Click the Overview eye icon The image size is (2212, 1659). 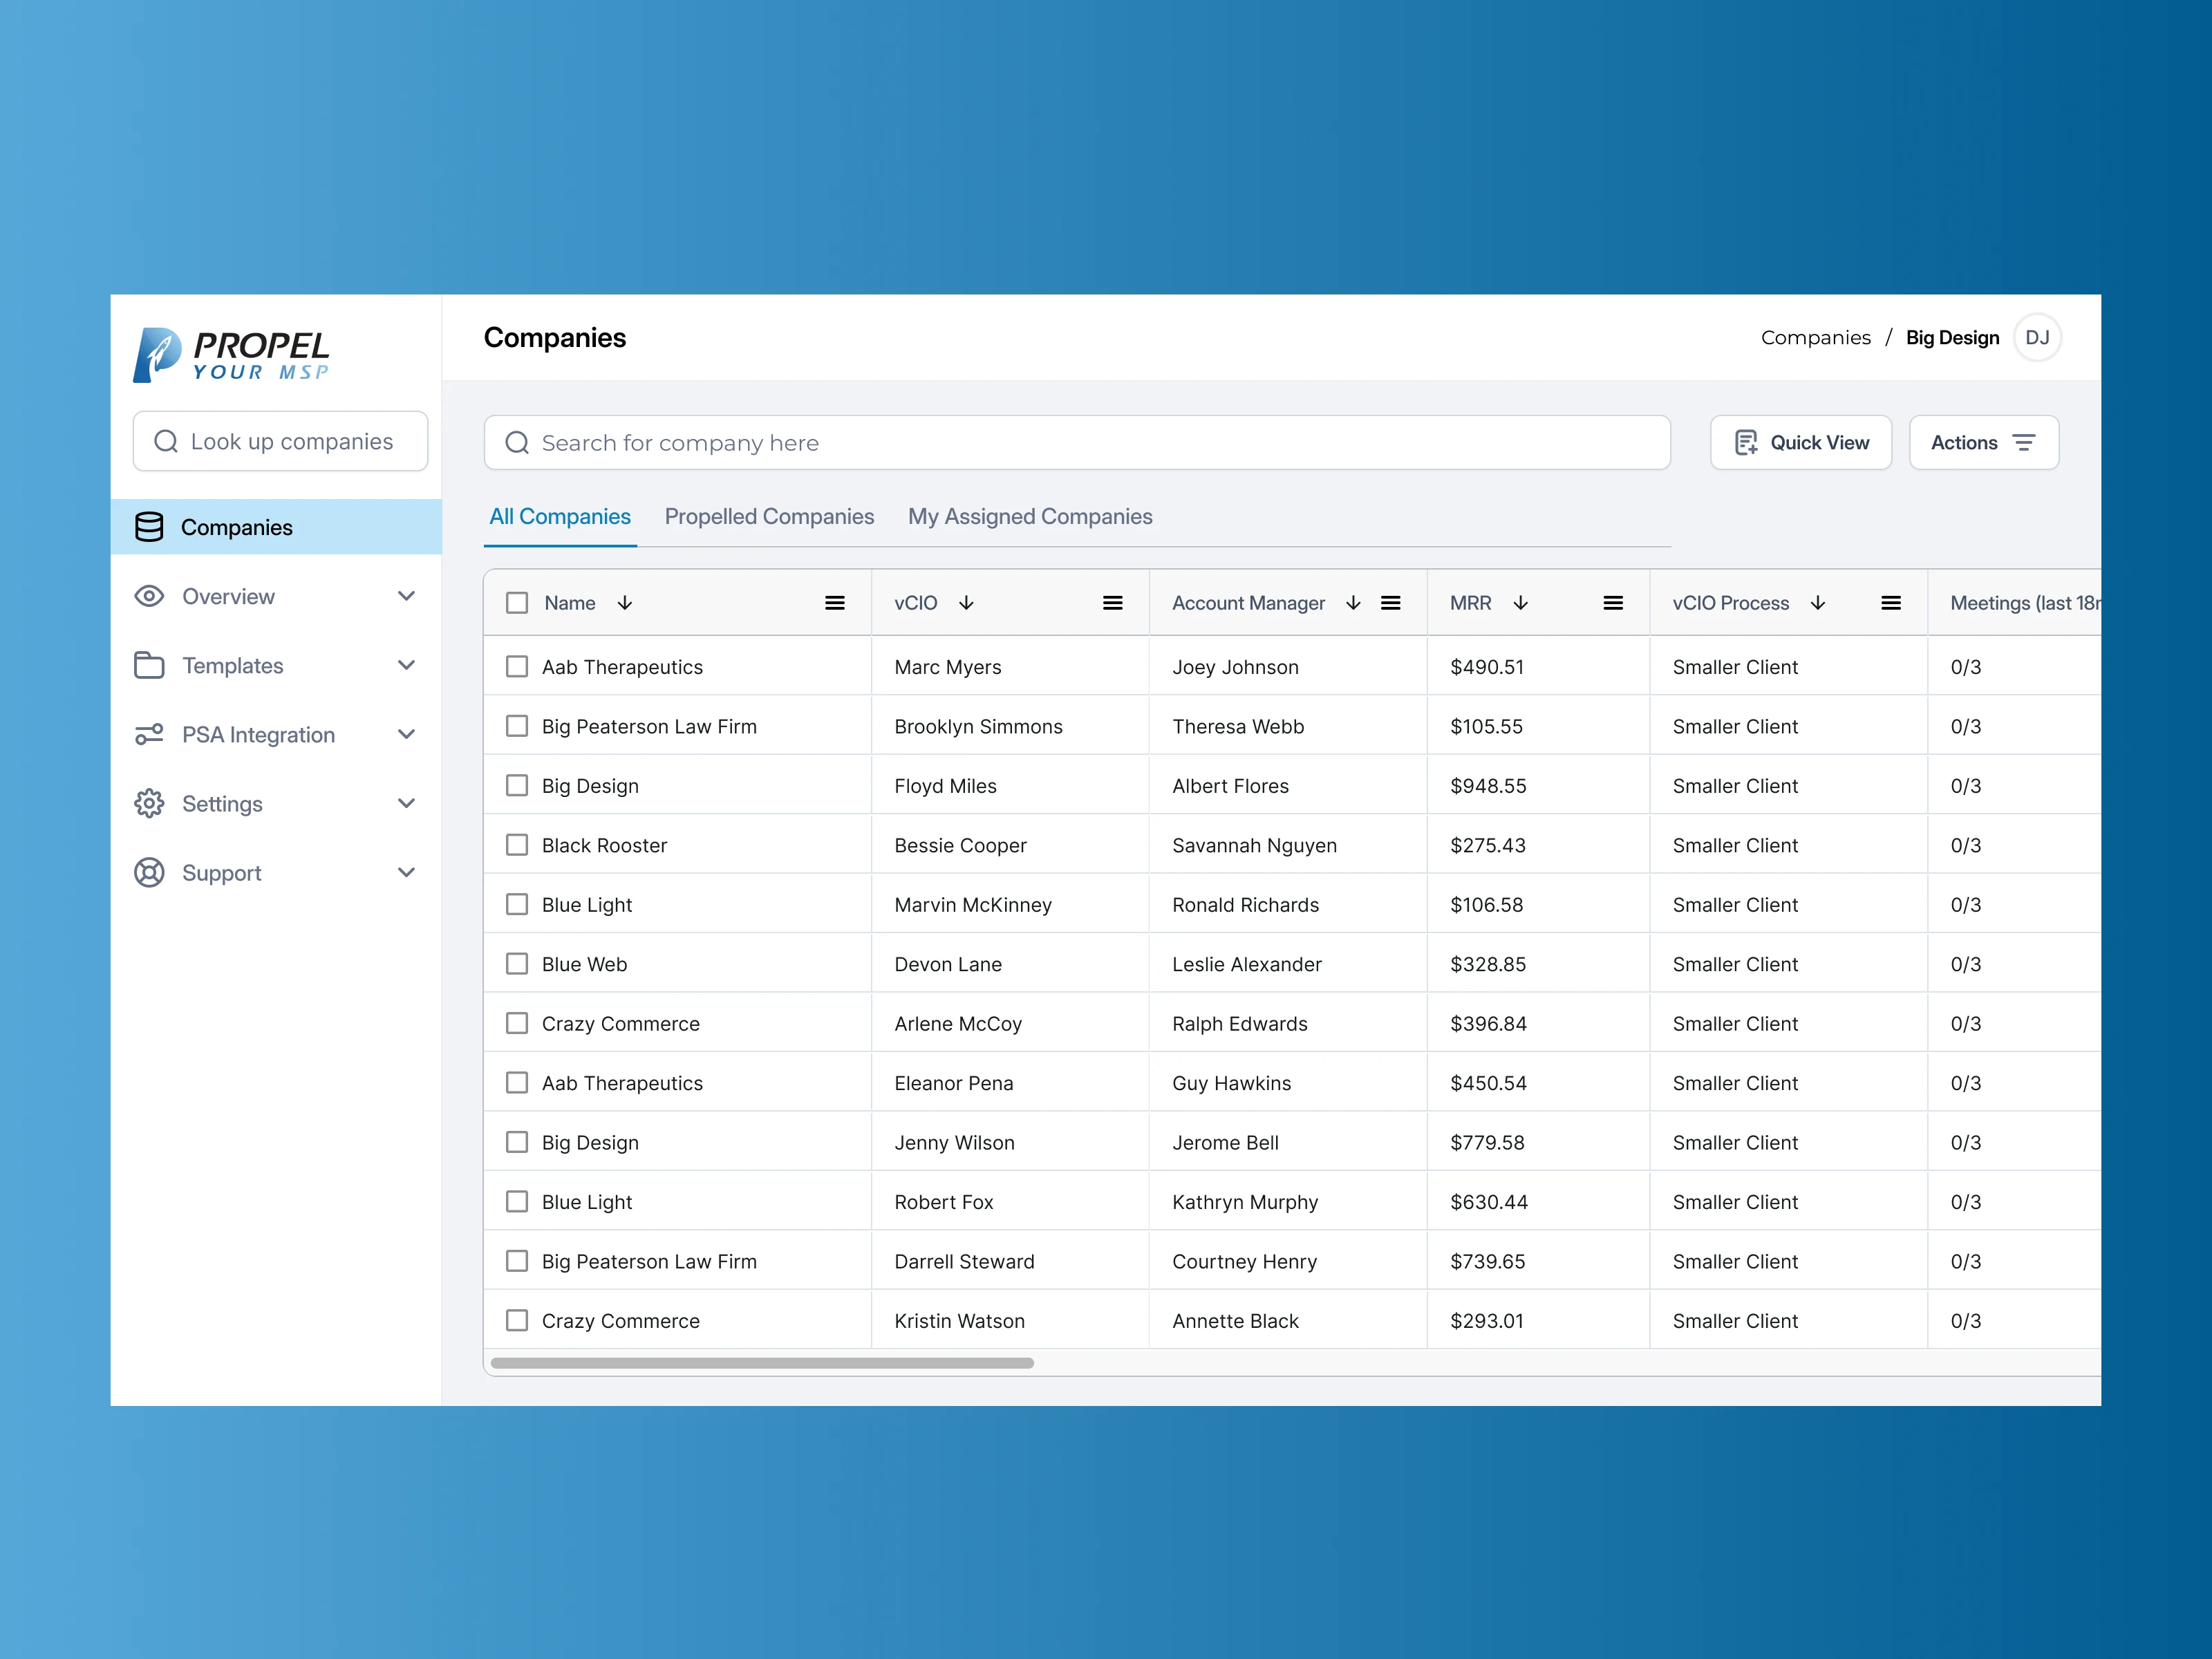[149, 596]
